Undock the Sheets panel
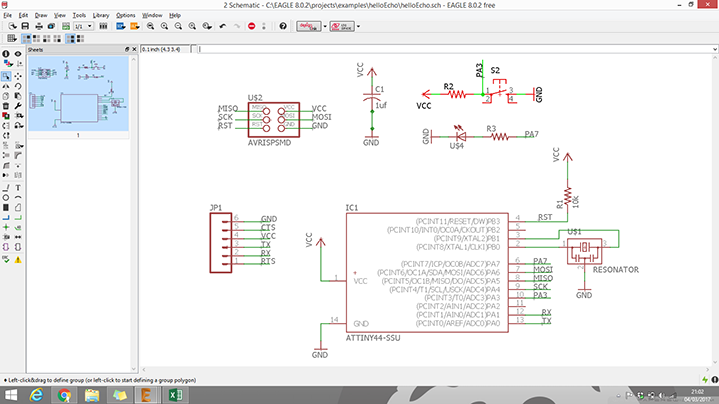 pyautogui.click(x=127, y=50)
